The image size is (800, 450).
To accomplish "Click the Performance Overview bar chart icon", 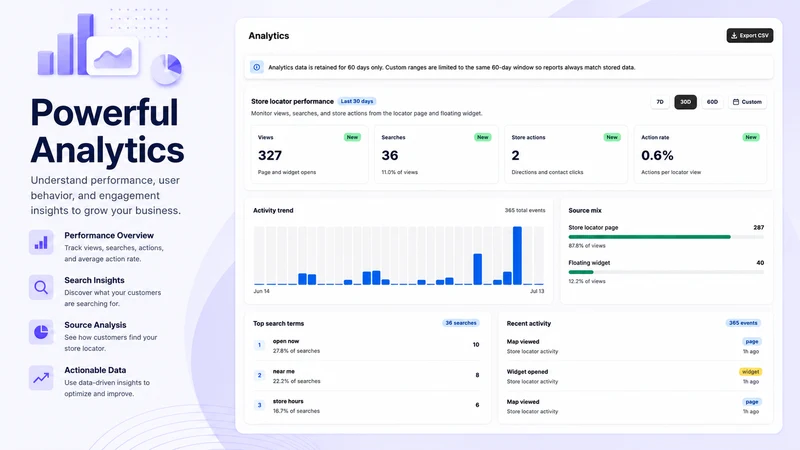I will (x=41, y=242).
